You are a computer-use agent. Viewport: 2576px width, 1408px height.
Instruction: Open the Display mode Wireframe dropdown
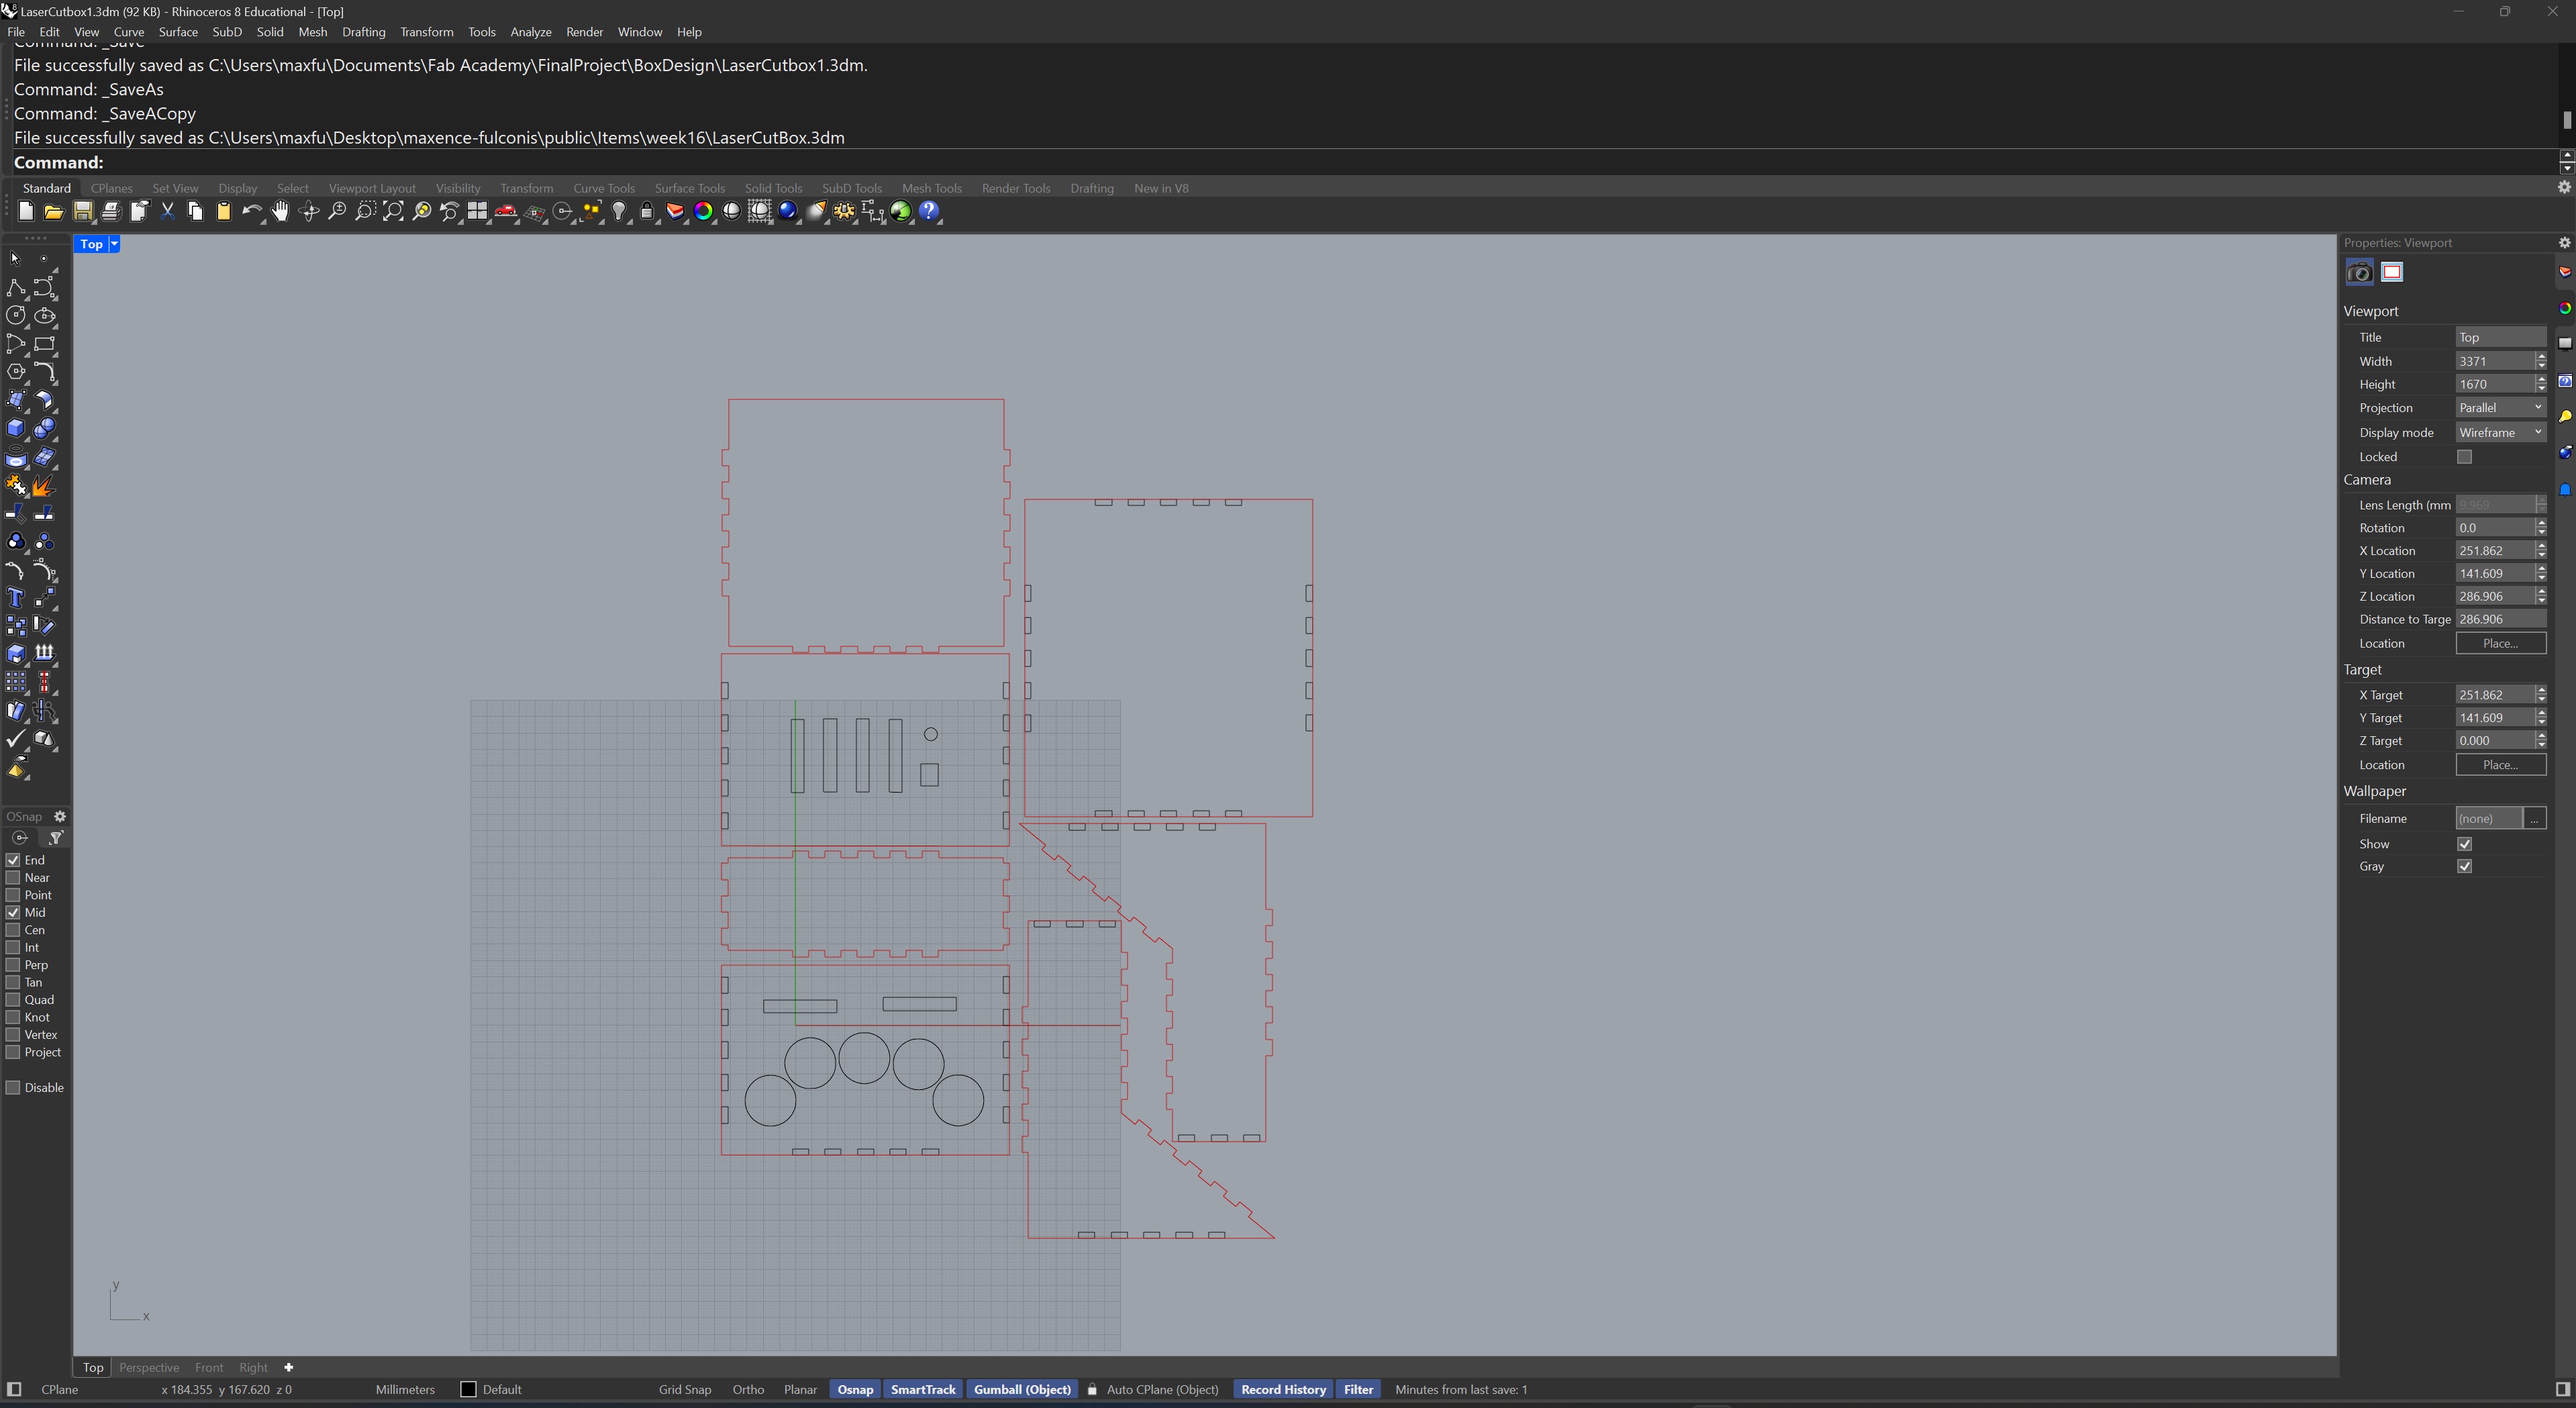pos(2500,432)
